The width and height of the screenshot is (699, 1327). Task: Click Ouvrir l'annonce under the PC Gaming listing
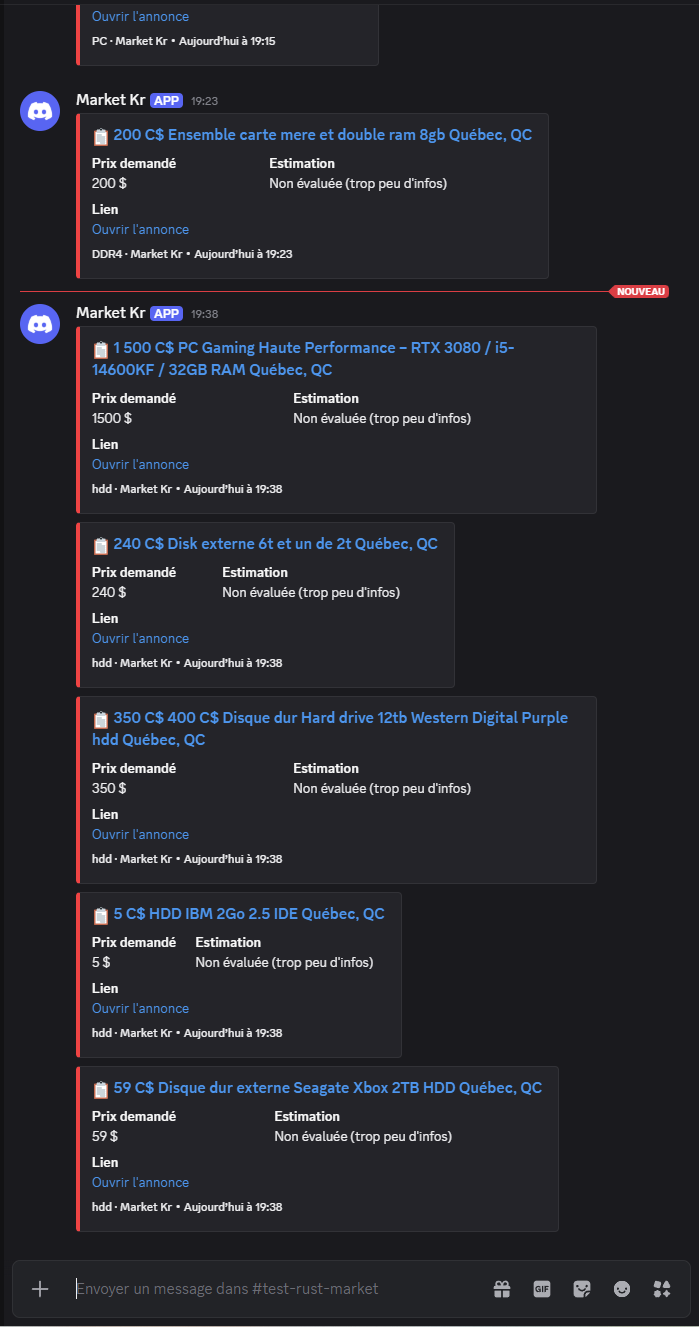tap(140, 464)
